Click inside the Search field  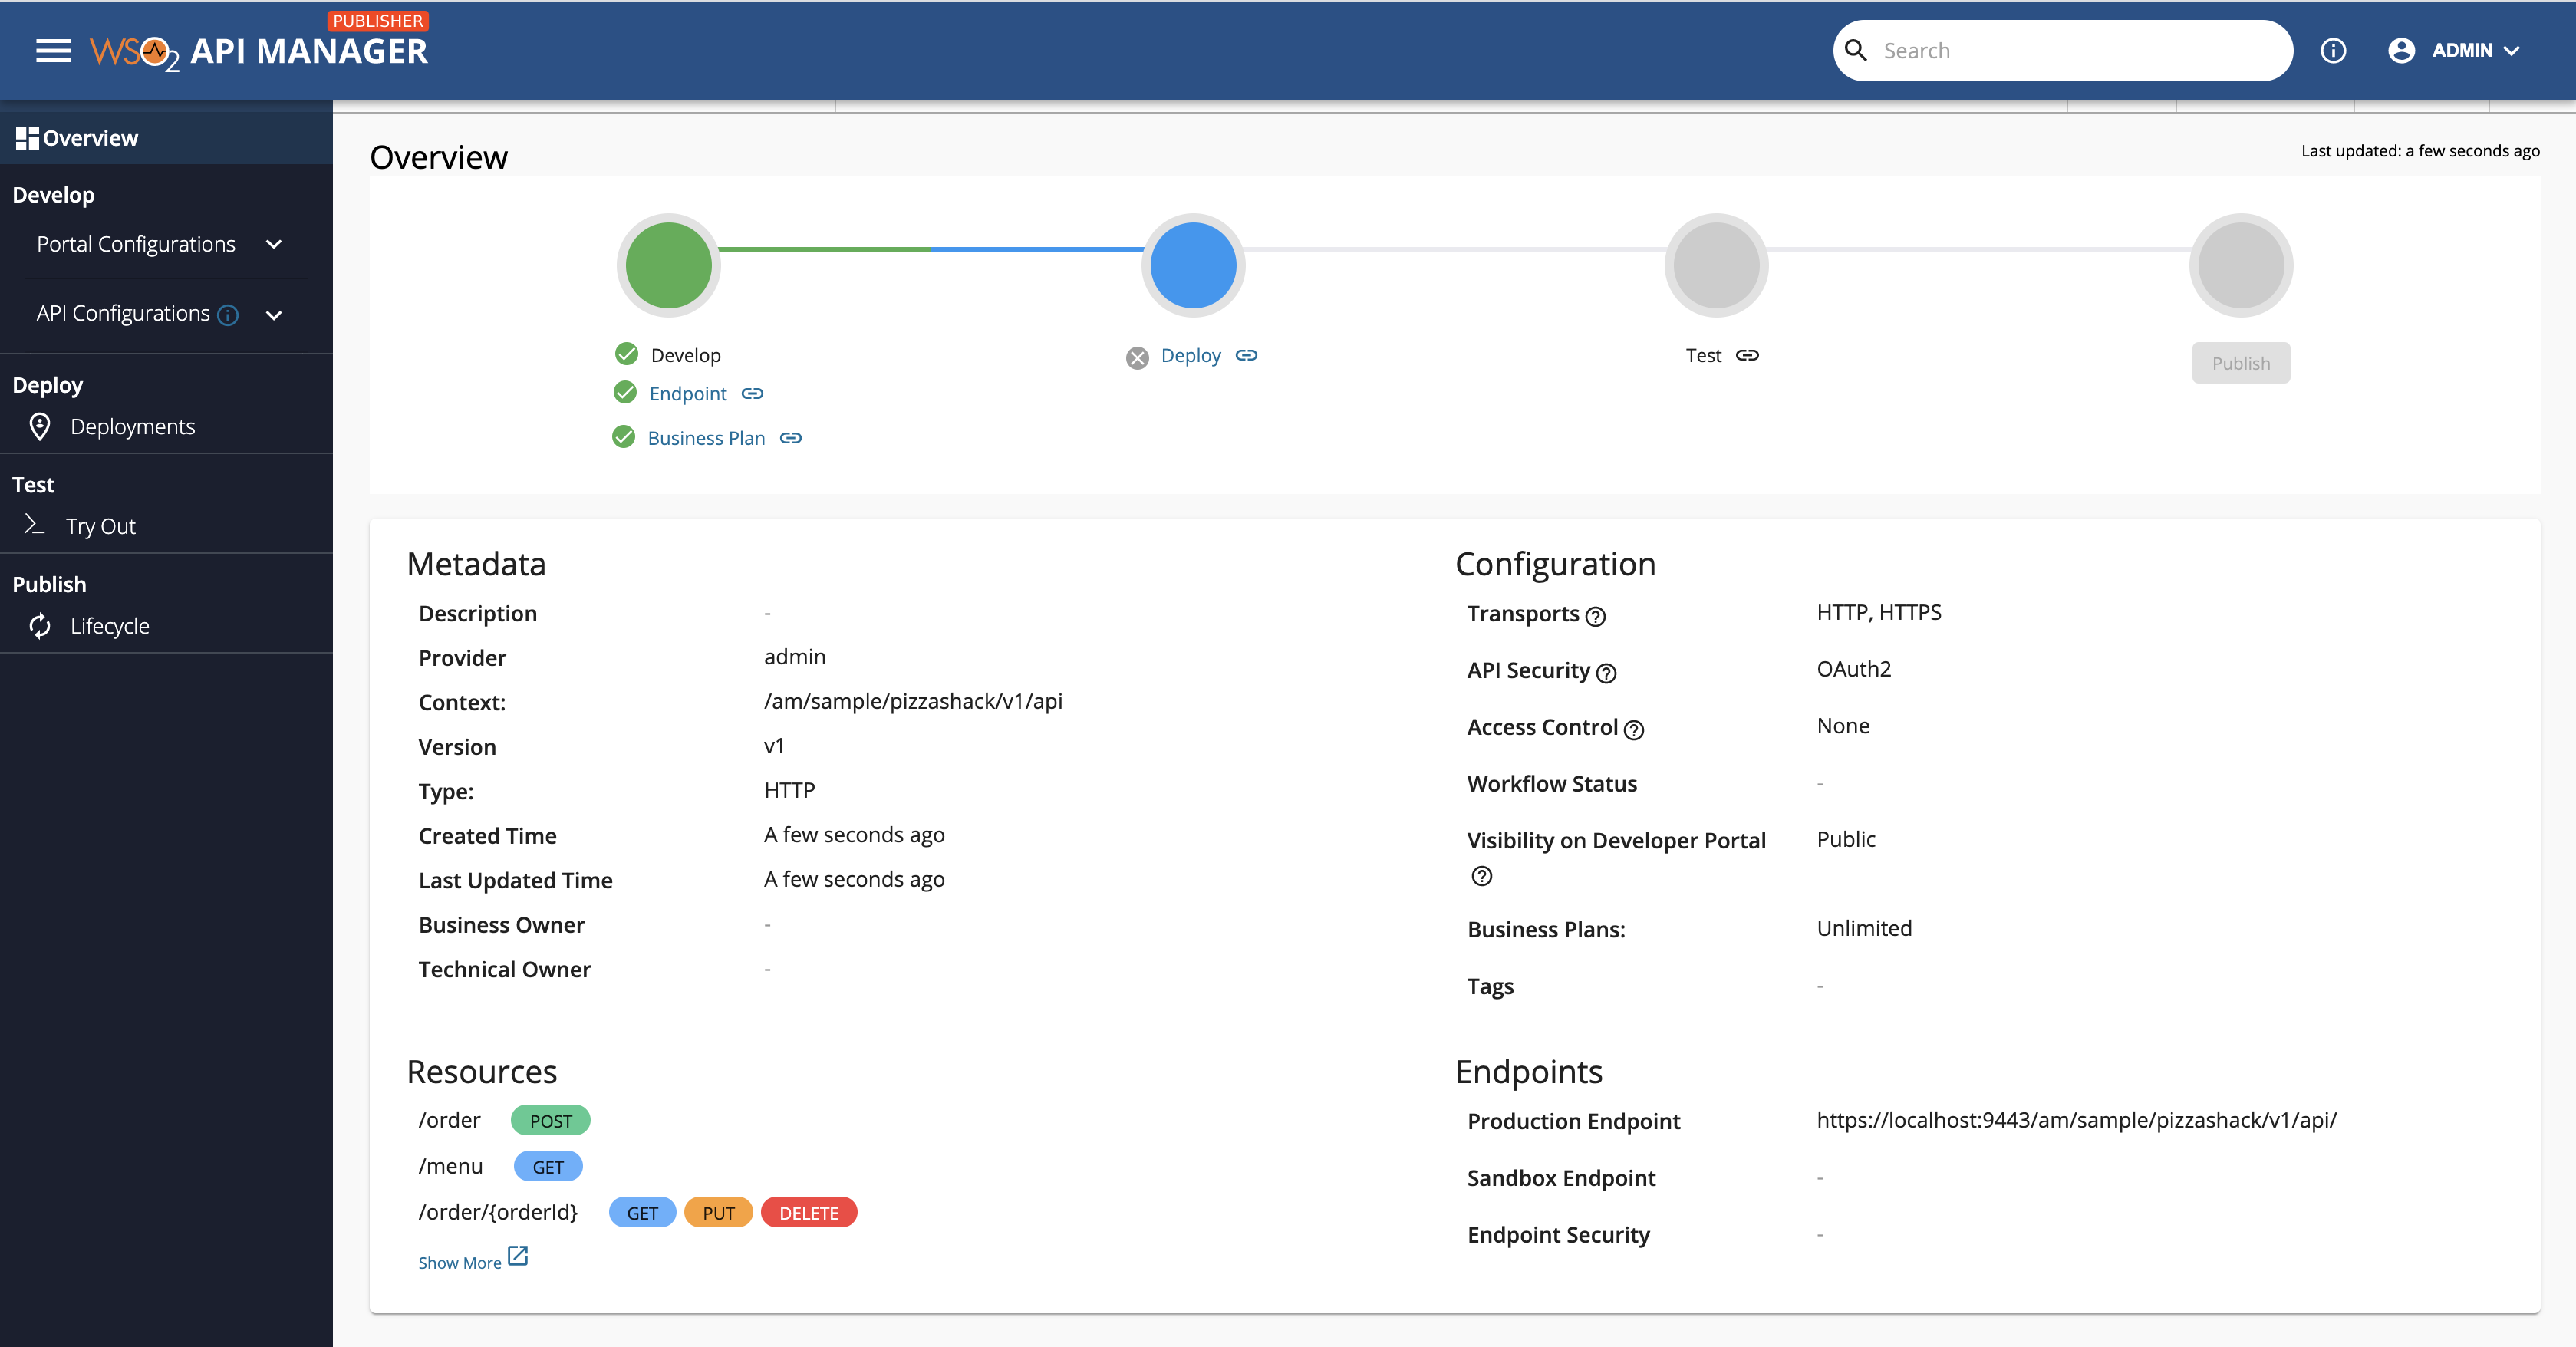point(2060,50)
